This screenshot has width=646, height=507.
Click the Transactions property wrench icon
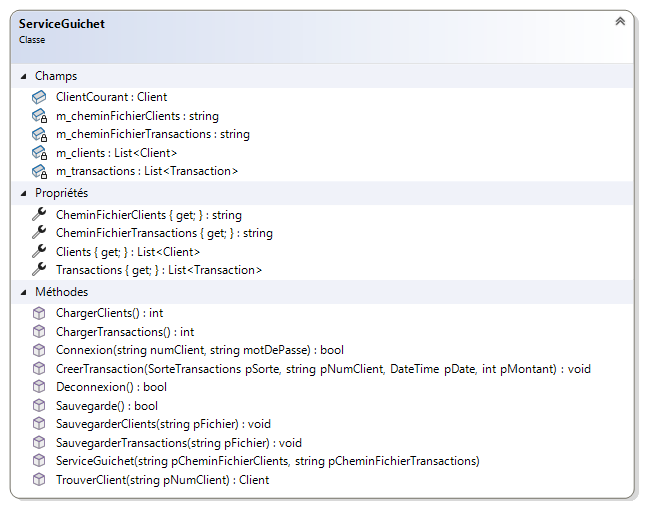pos(39,269)
